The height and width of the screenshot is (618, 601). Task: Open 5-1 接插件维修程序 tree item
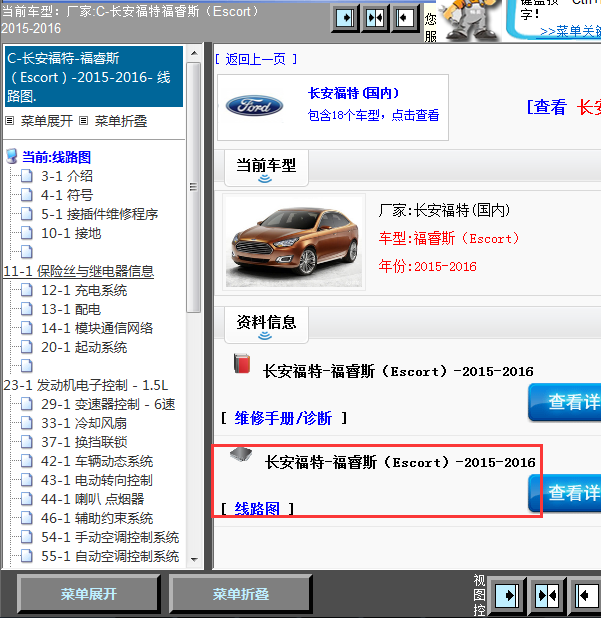(100, 214)
